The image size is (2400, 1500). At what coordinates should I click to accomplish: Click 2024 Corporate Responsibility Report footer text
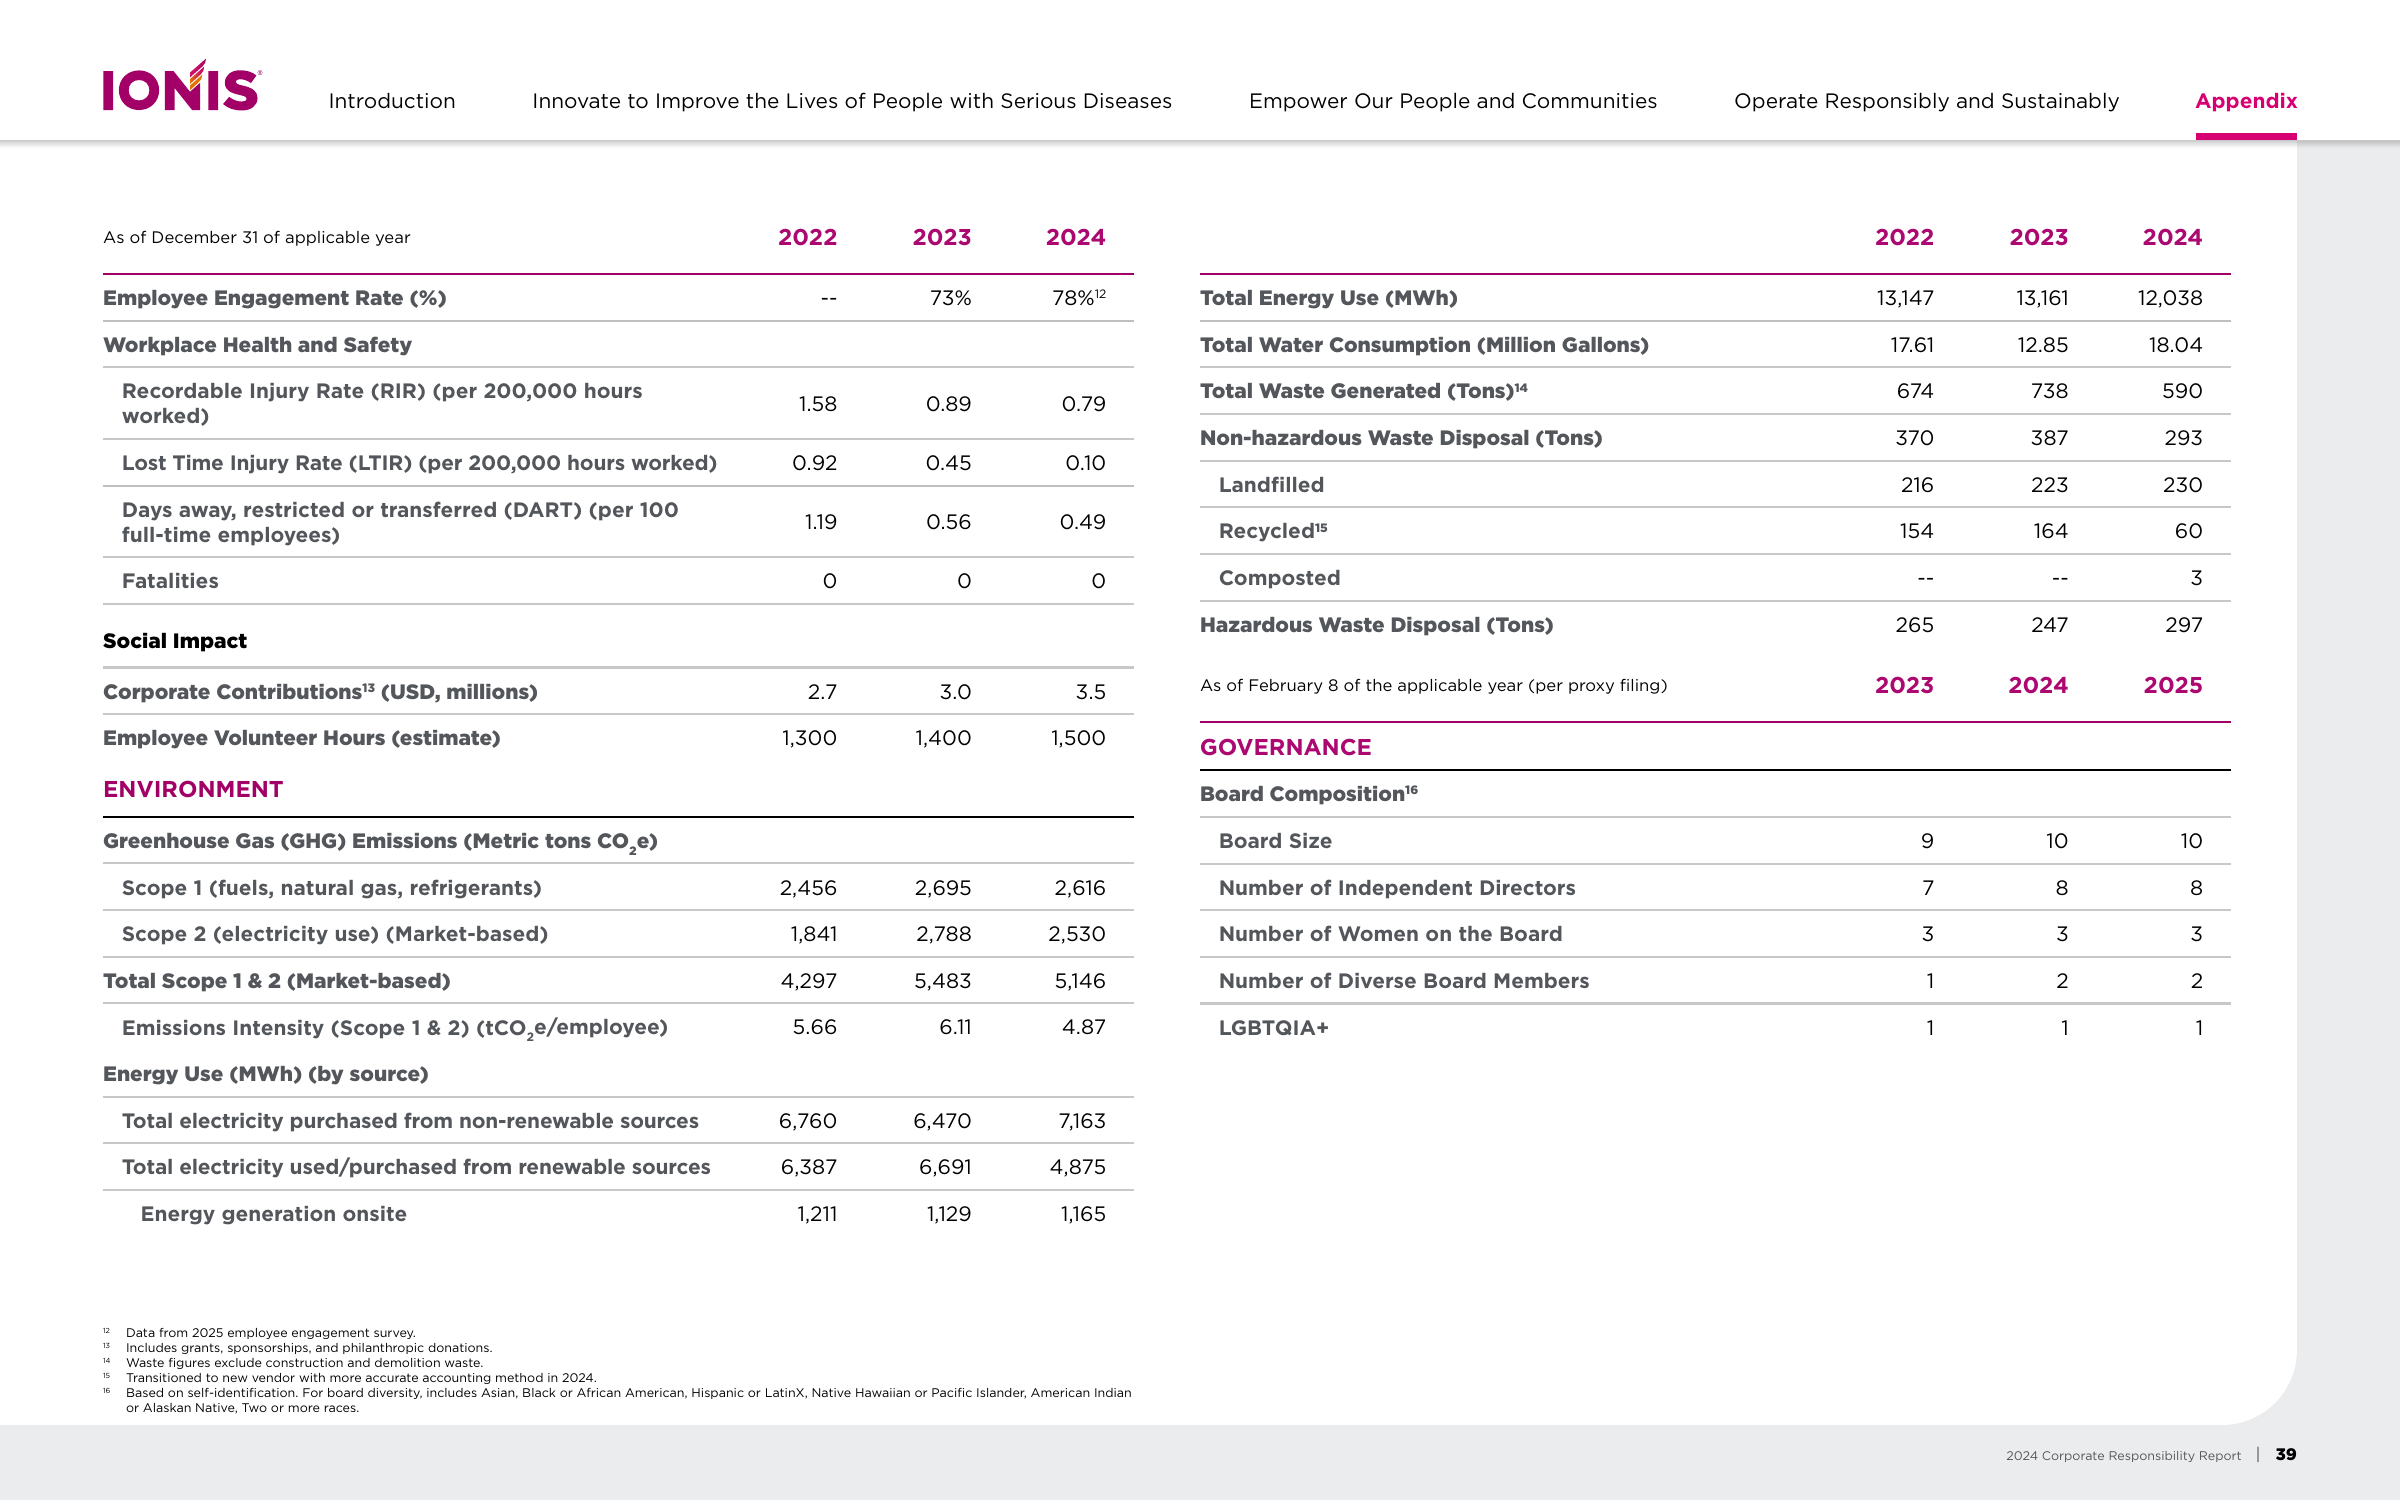[2123, 1455]
